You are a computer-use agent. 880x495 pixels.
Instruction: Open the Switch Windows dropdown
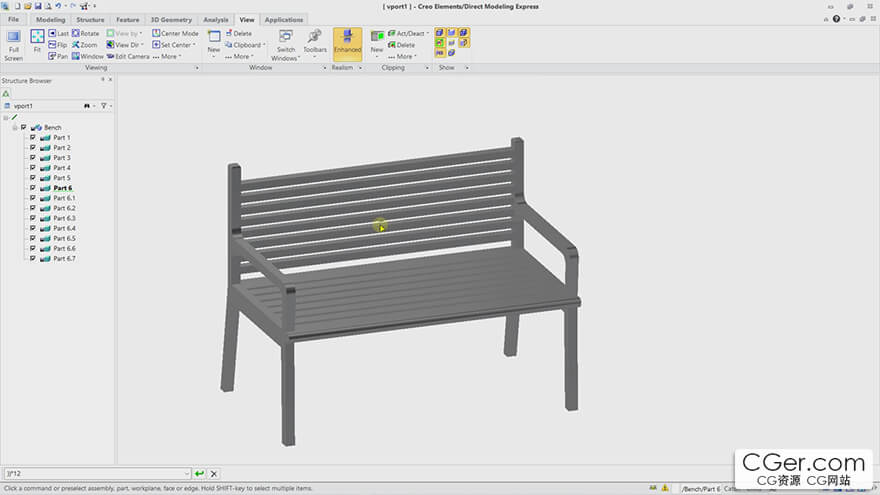click(x=286, y=45)
